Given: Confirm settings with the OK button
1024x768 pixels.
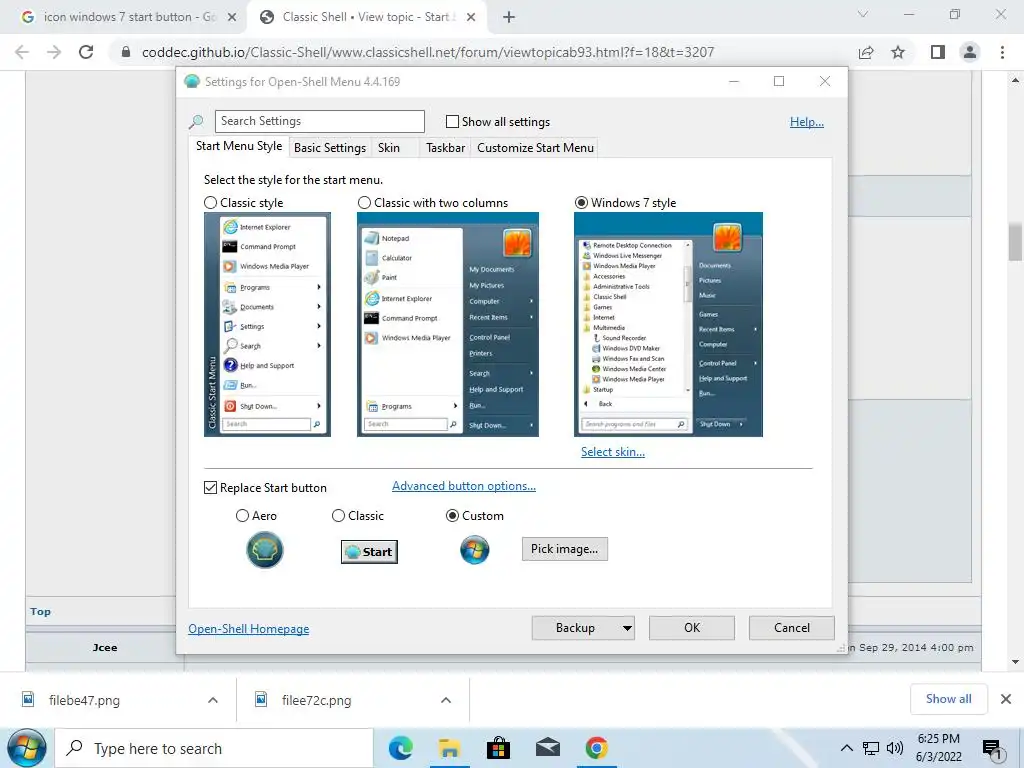Looking at the screenshot, I should point(692,628).
